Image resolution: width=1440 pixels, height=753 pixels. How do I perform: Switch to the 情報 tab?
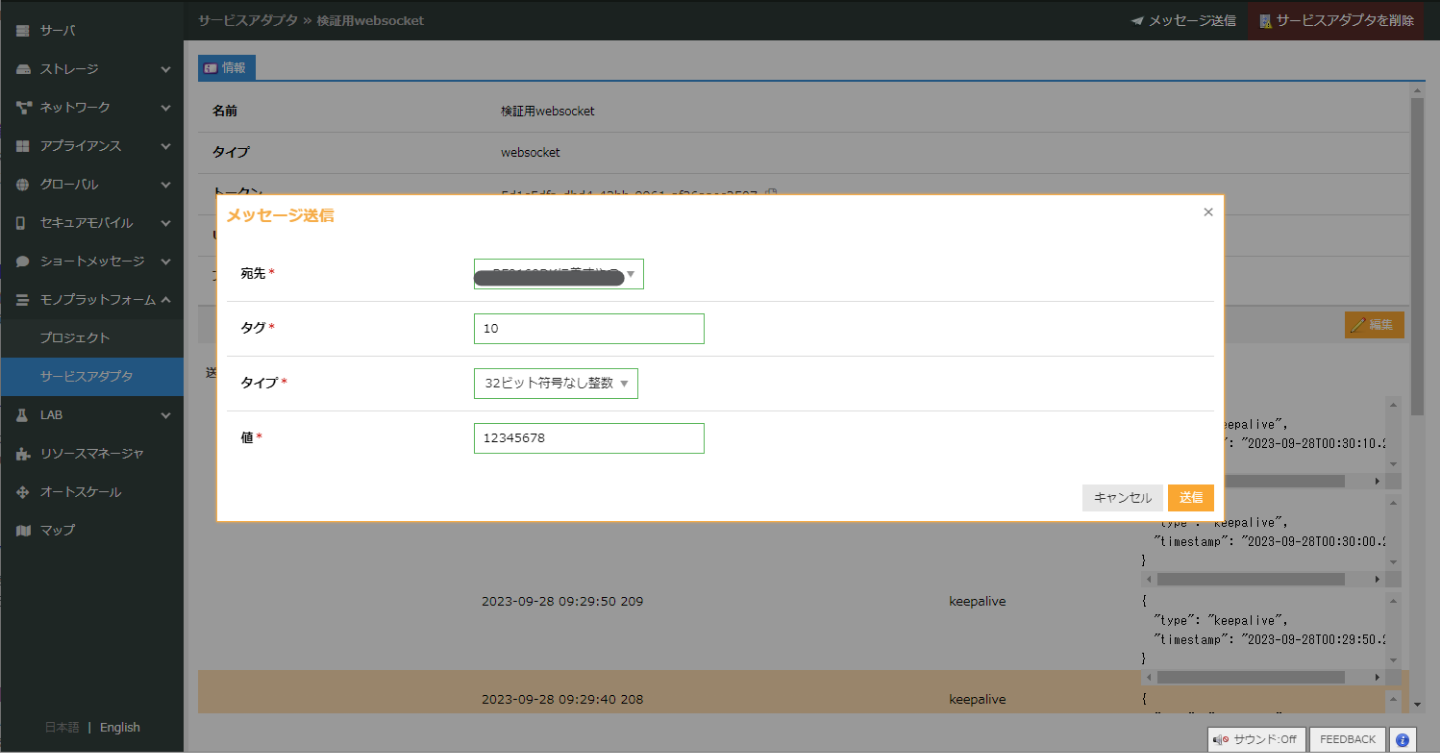[227, 68]
